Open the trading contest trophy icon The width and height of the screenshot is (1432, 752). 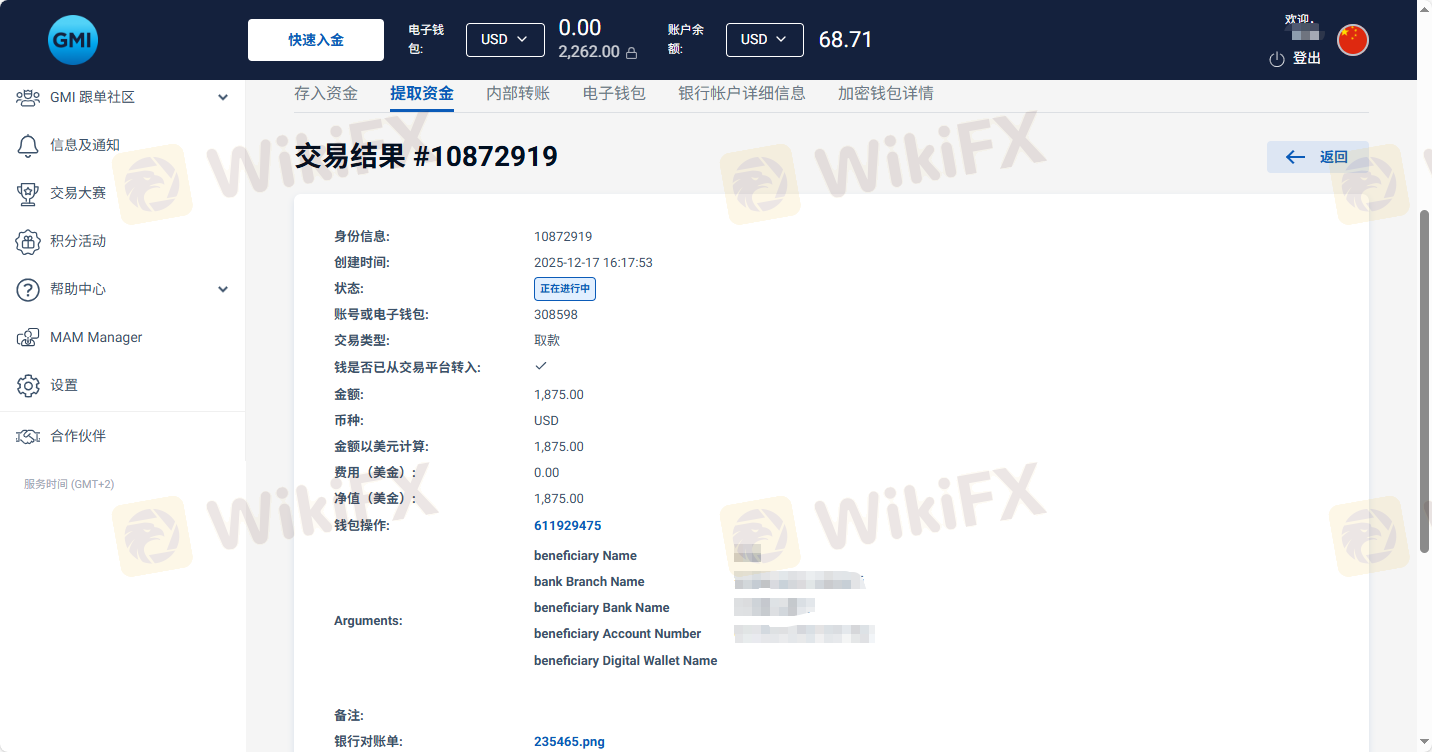pyautogui.click(x=28, y=193)
